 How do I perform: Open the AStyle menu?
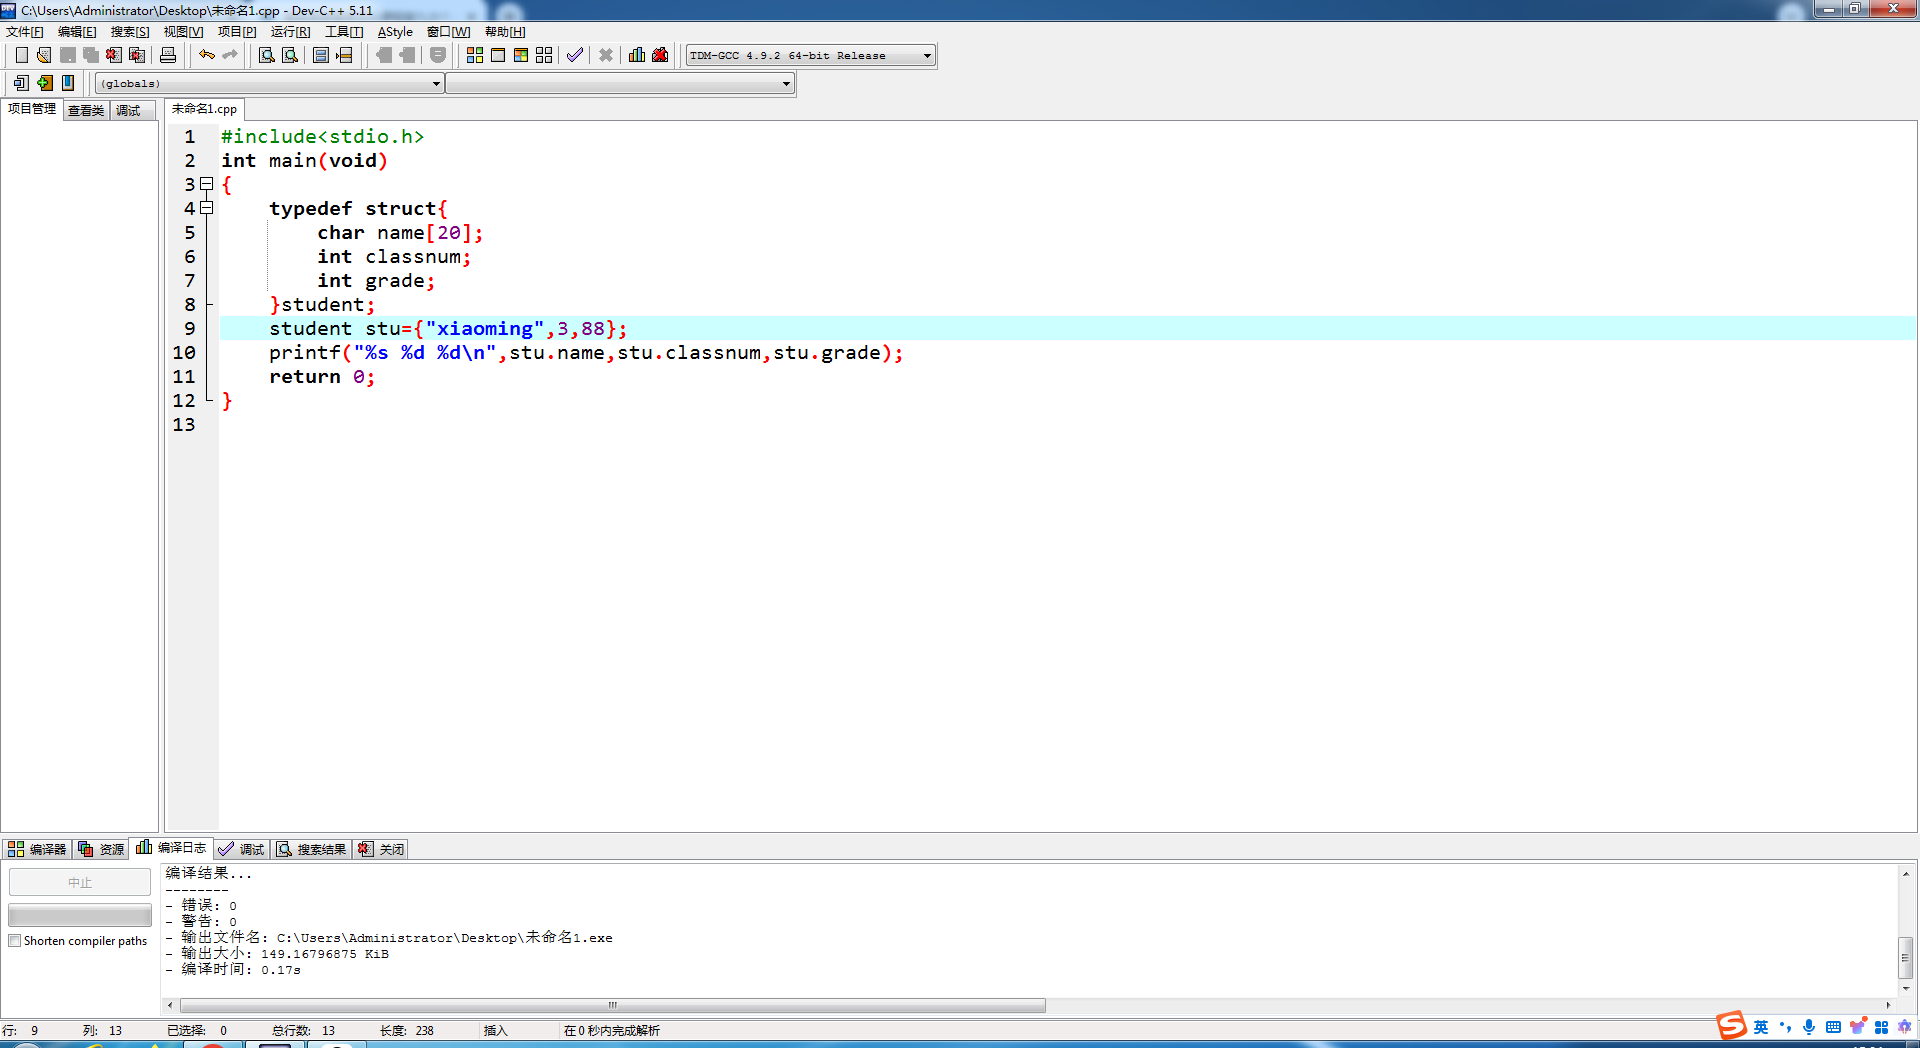[395, 32]
